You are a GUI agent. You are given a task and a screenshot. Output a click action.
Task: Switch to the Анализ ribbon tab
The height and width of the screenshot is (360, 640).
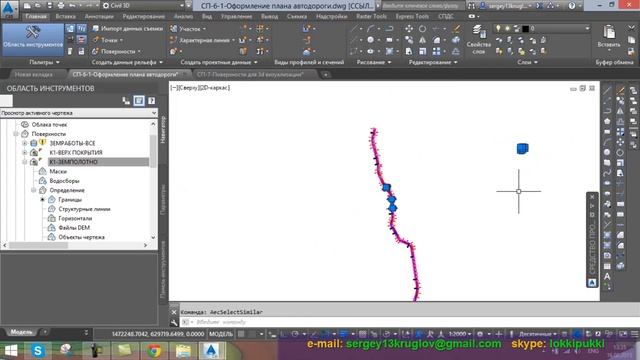pyautogui.click(x=183, y=16)
